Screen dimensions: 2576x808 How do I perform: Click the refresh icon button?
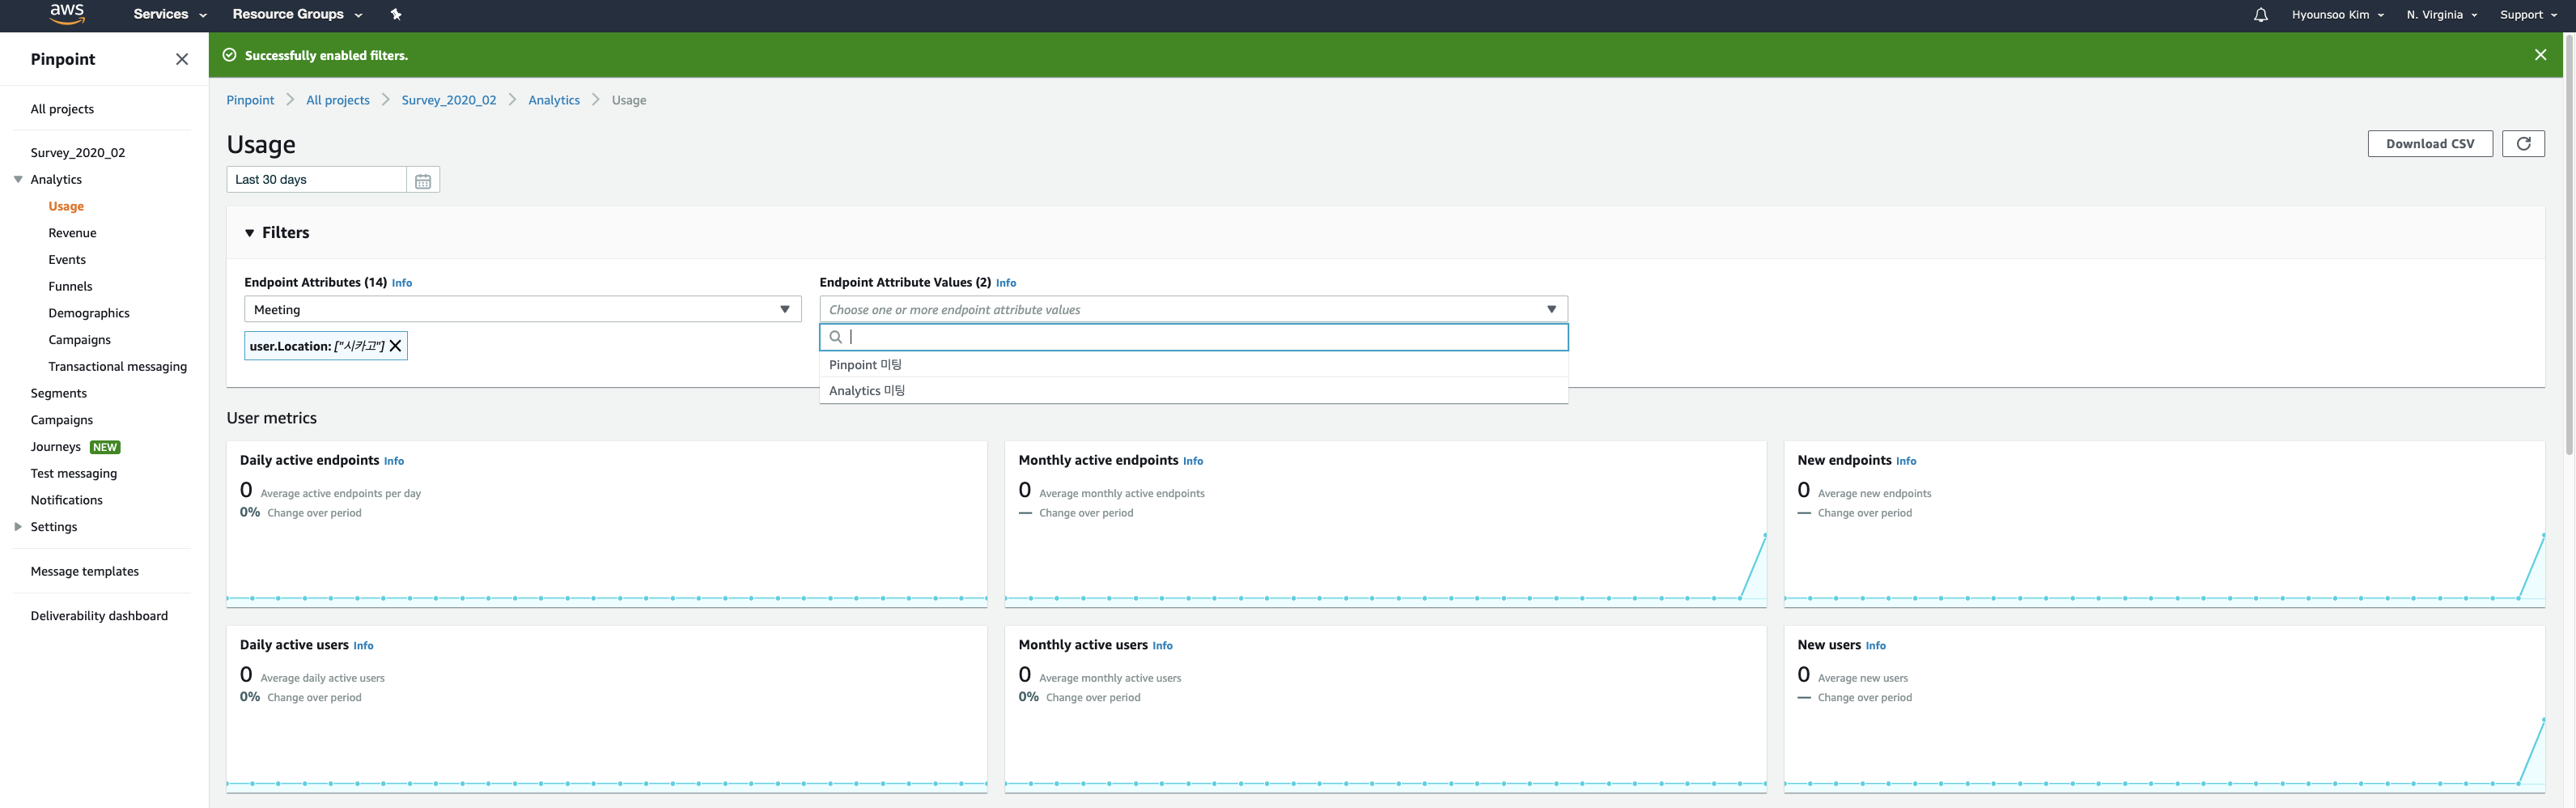[x=2523, y=144]
